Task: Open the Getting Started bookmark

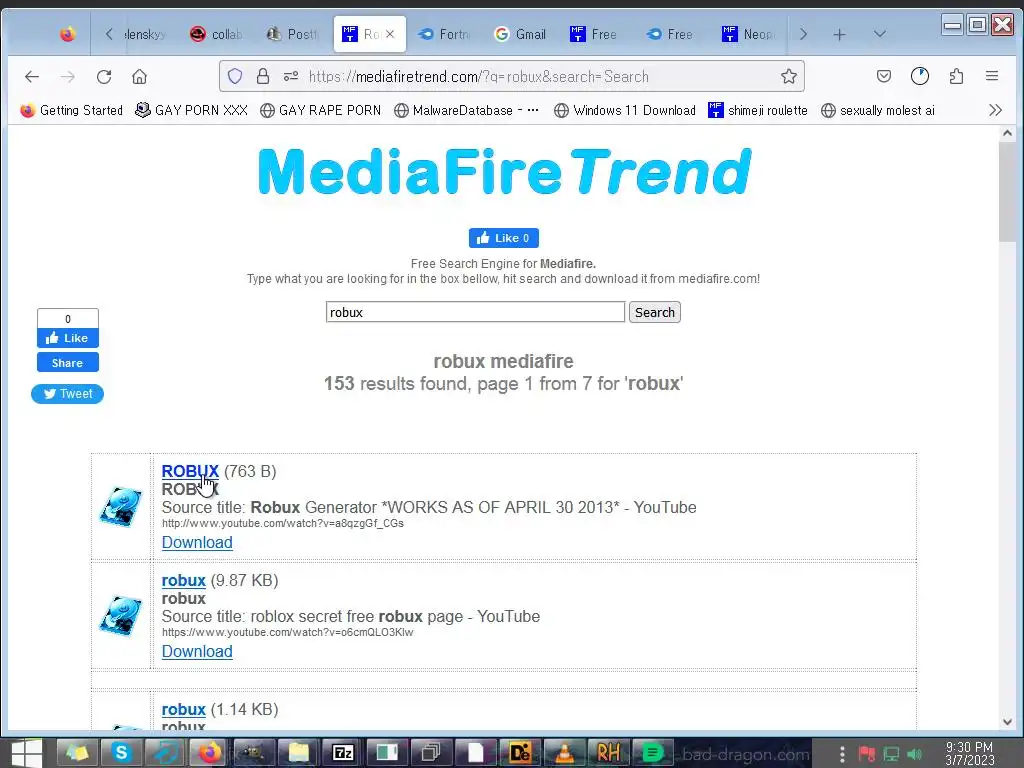Action: [72, 110]
